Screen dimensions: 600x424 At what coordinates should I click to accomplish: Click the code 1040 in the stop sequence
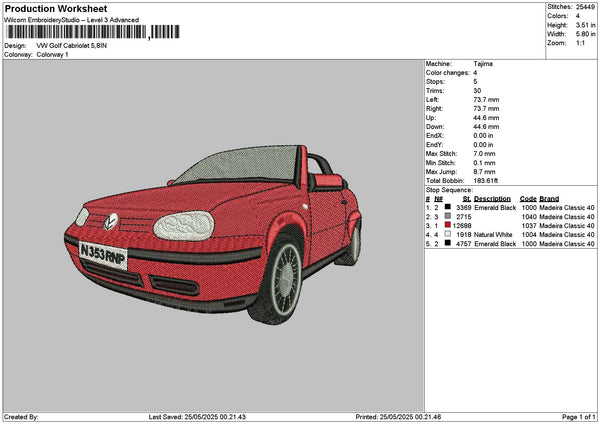tap(529, 217)
